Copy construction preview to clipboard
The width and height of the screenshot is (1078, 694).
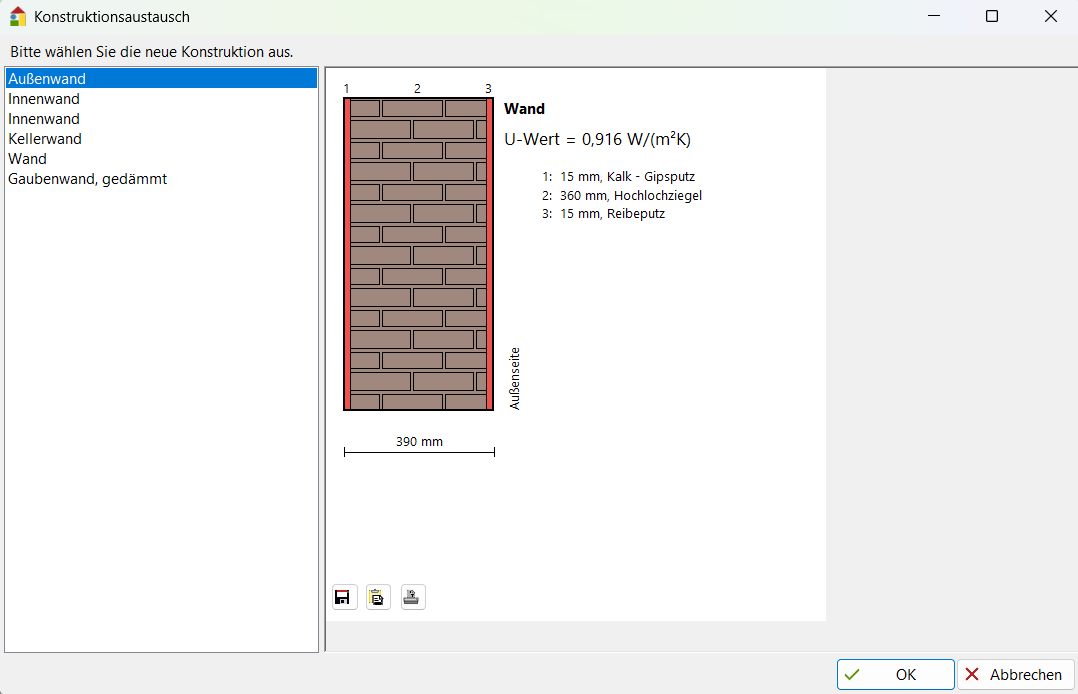click(x=378, y=598)
